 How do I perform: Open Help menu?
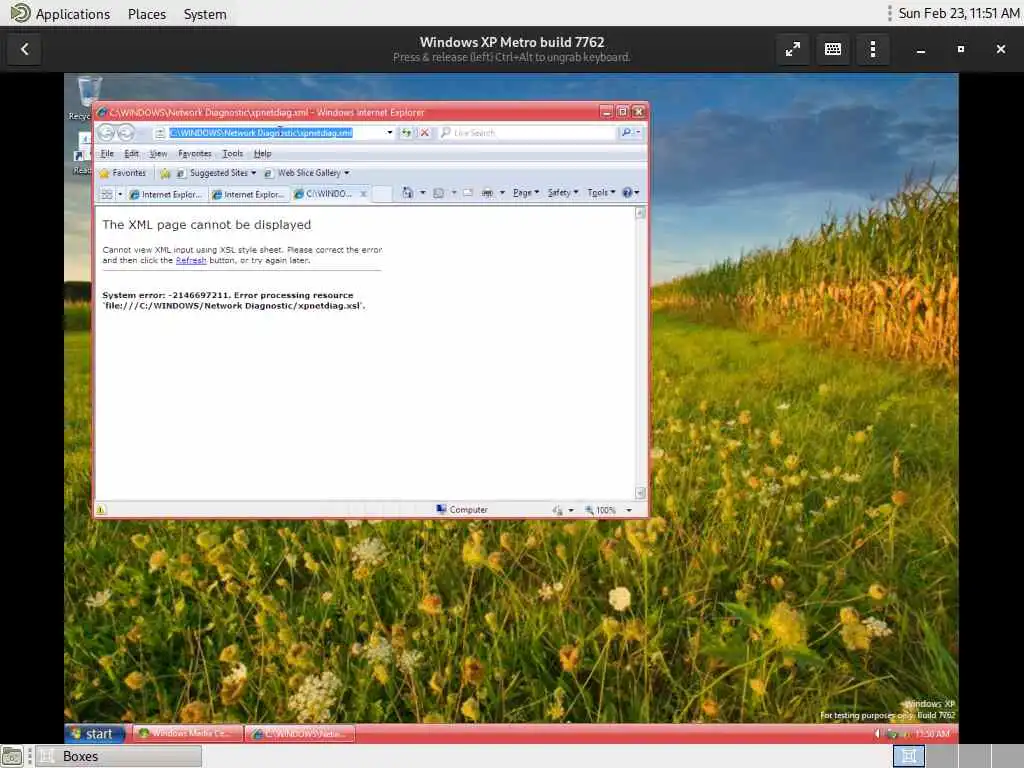point(263,154)
